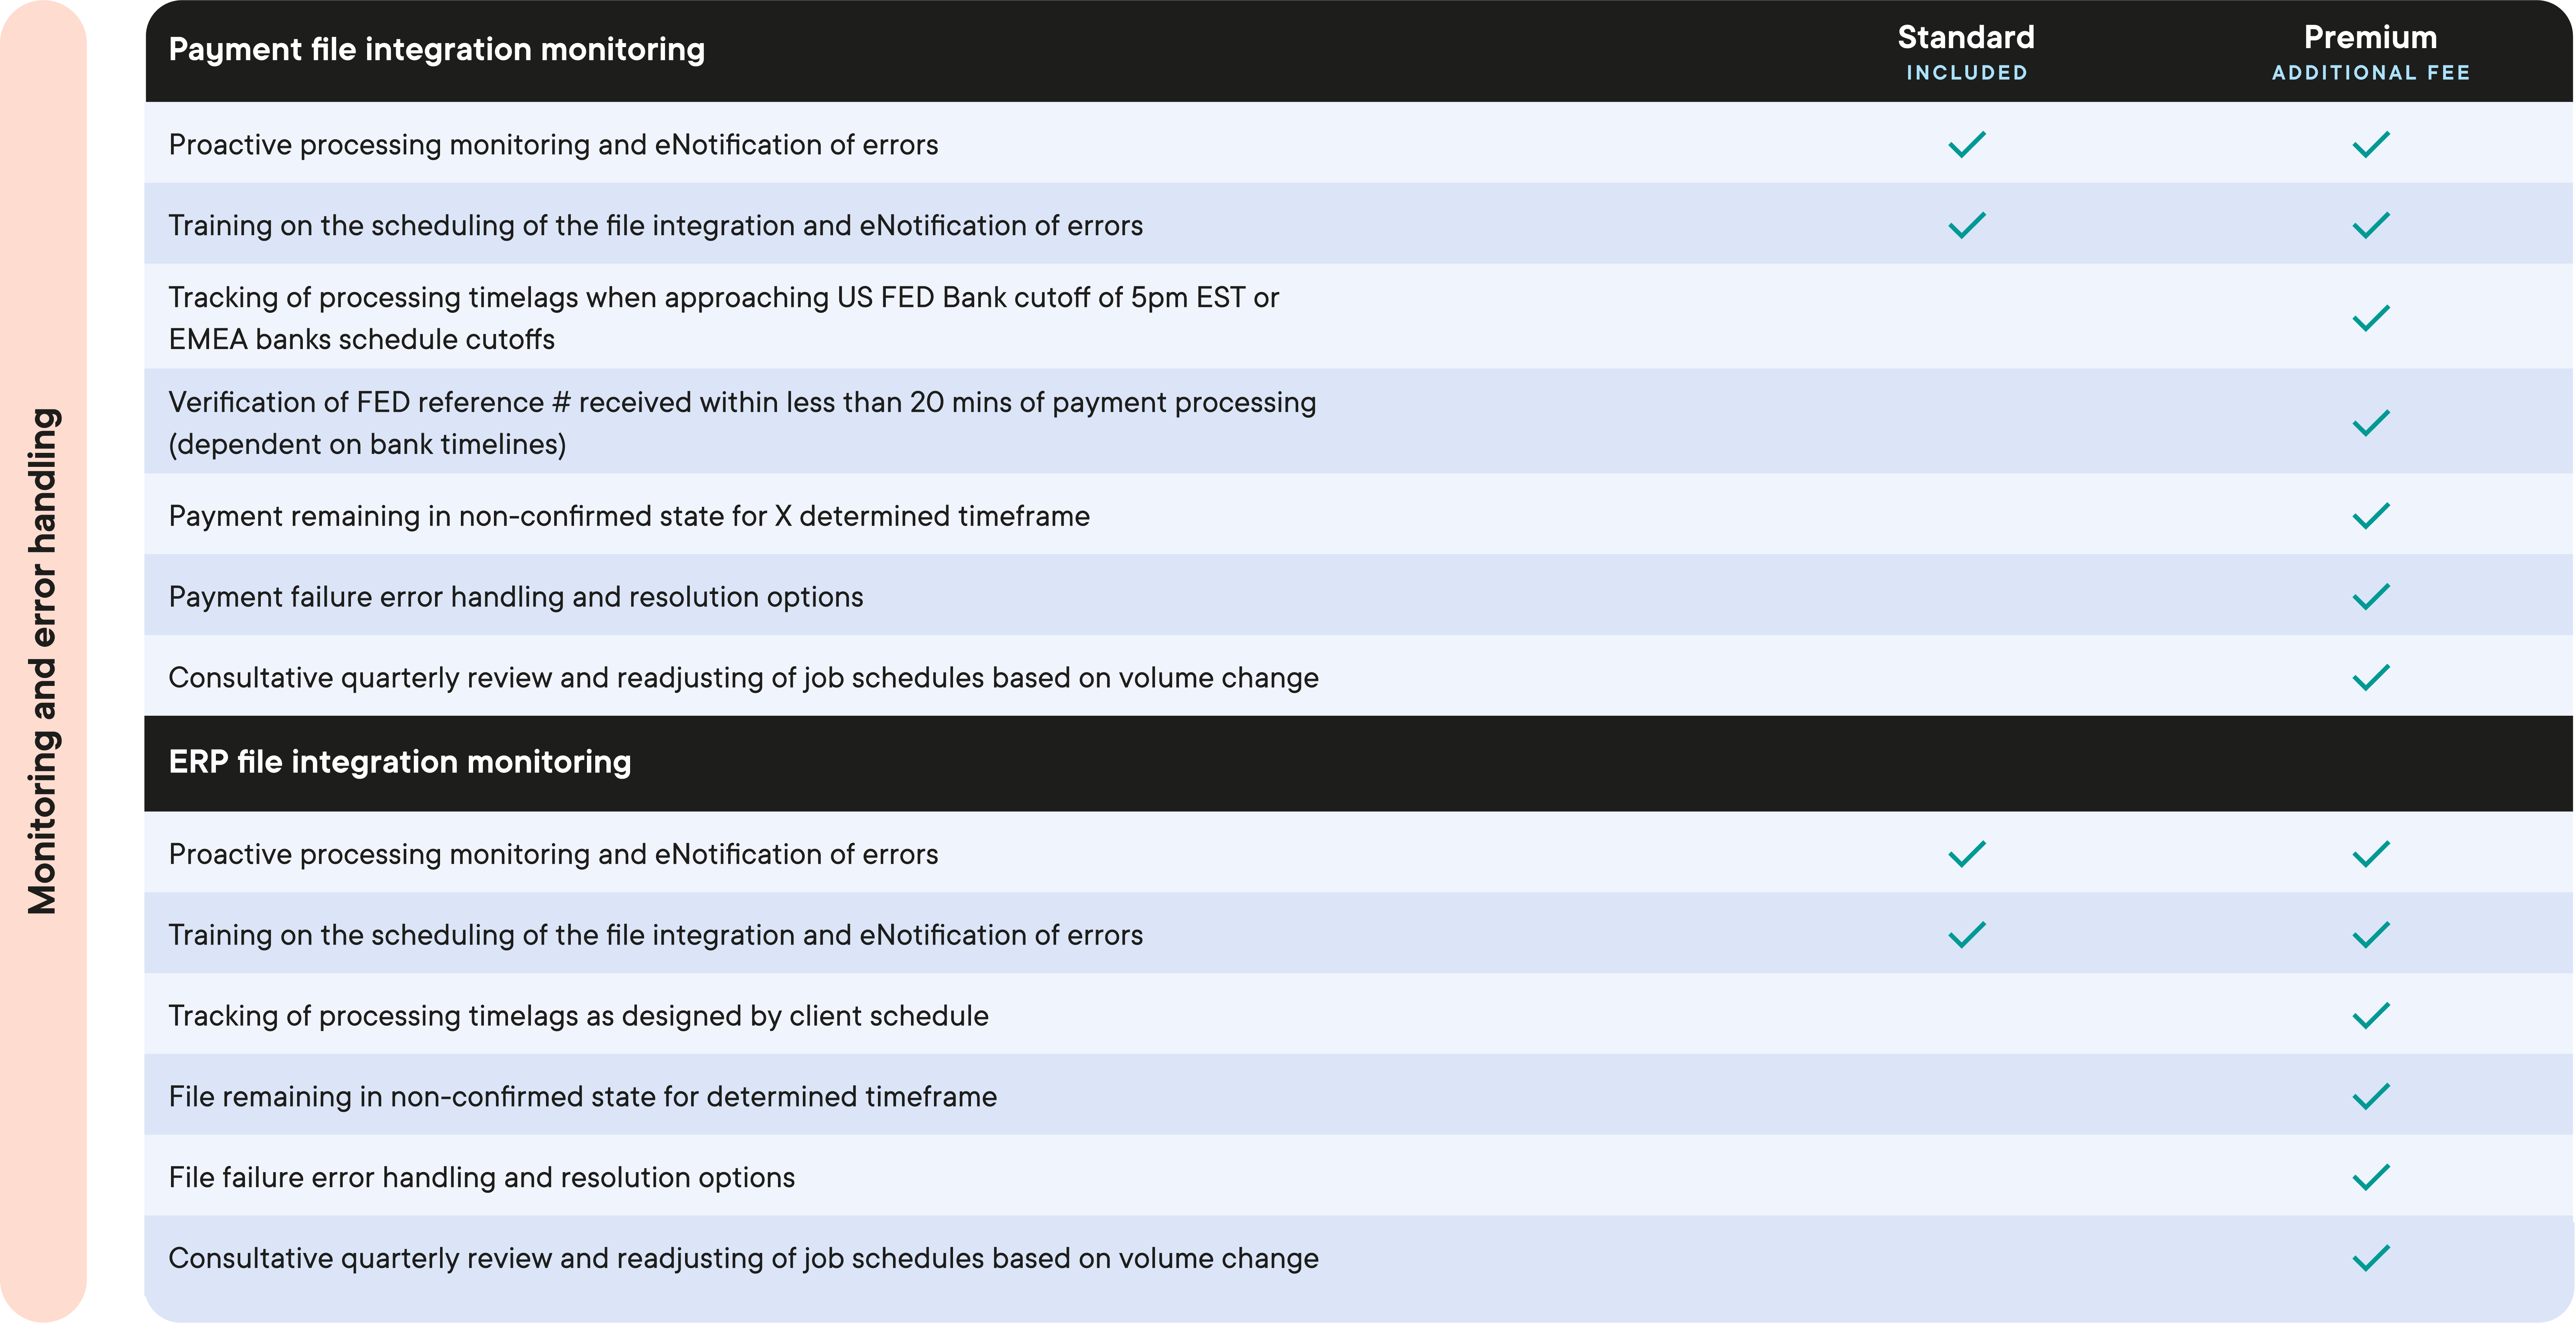This screenshot has width=2576, height=1323.
Task: Click Premium checkmark for FED reference verification
Action: [x=2370, y=423]
